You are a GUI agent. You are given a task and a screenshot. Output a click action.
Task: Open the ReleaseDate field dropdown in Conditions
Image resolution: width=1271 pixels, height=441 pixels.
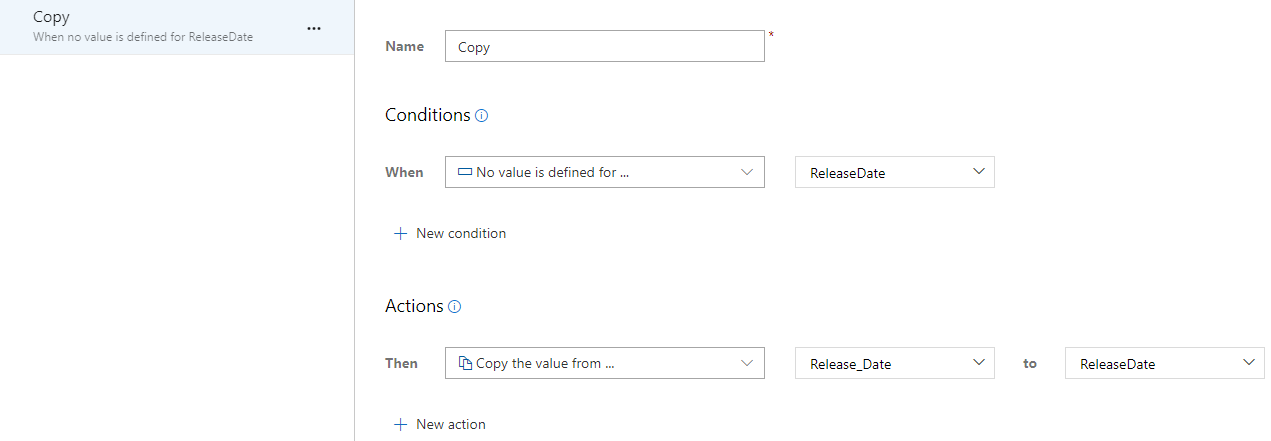894,173
